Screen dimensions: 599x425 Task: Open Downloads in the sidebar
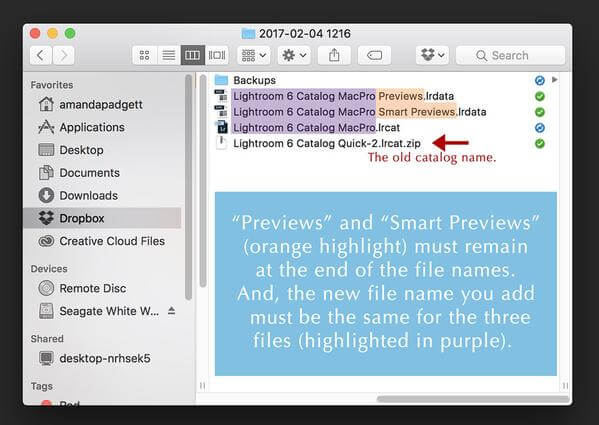(x=102, y=196)
